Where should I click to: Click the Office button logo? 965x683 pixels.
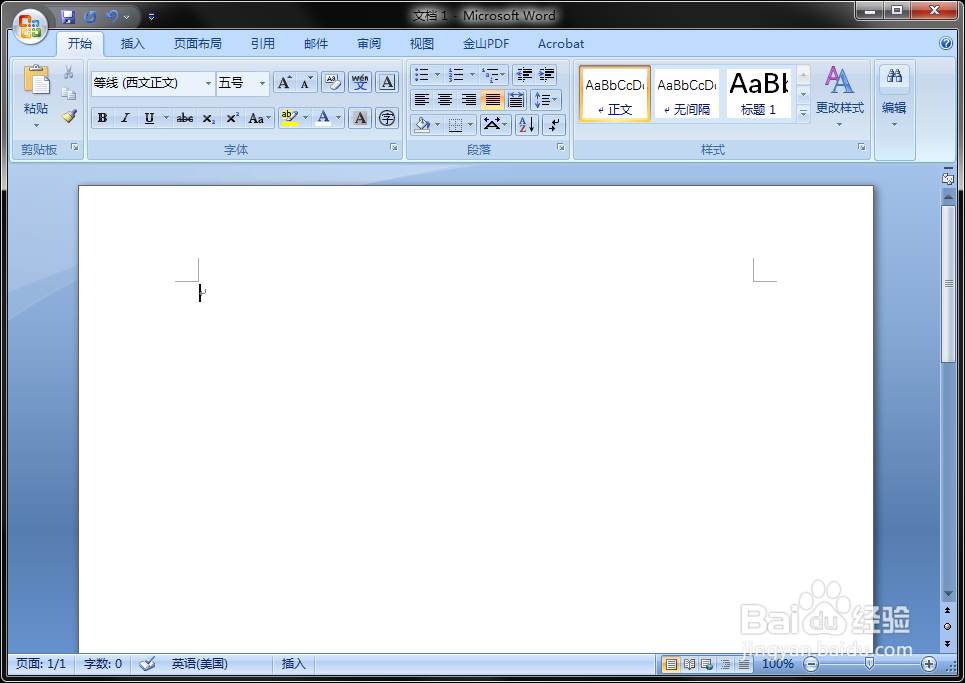pyautogui.click(x=30, y=27)
